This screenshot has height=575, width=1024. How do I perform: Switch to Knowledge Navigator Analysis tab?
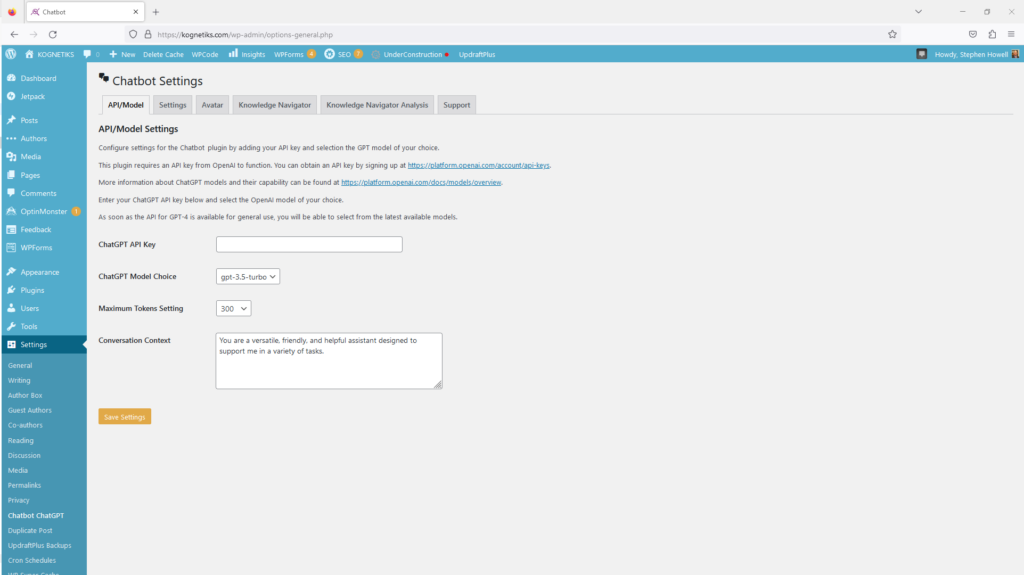coord(377,105)
